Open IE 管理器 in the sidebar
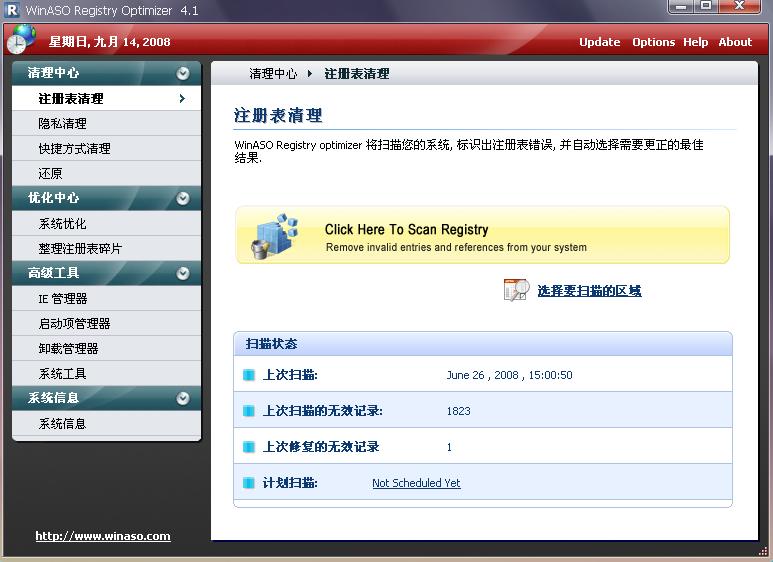Image resolution: width=773 pixels, height=562 pixels. point(106,298)
